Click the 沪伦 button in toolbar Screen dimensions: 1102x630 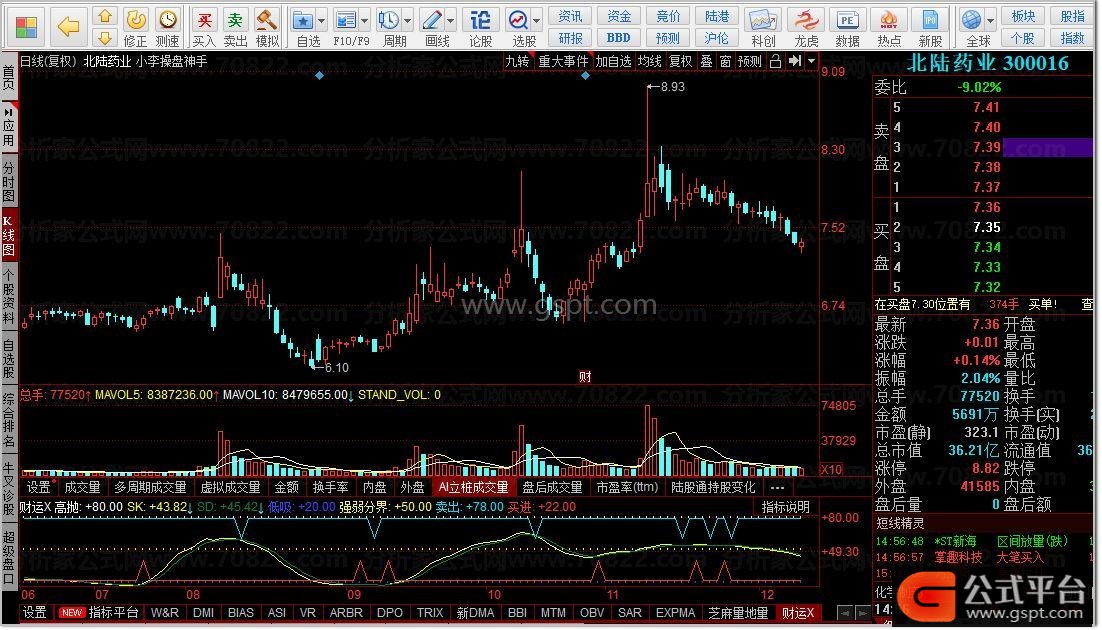716,38
